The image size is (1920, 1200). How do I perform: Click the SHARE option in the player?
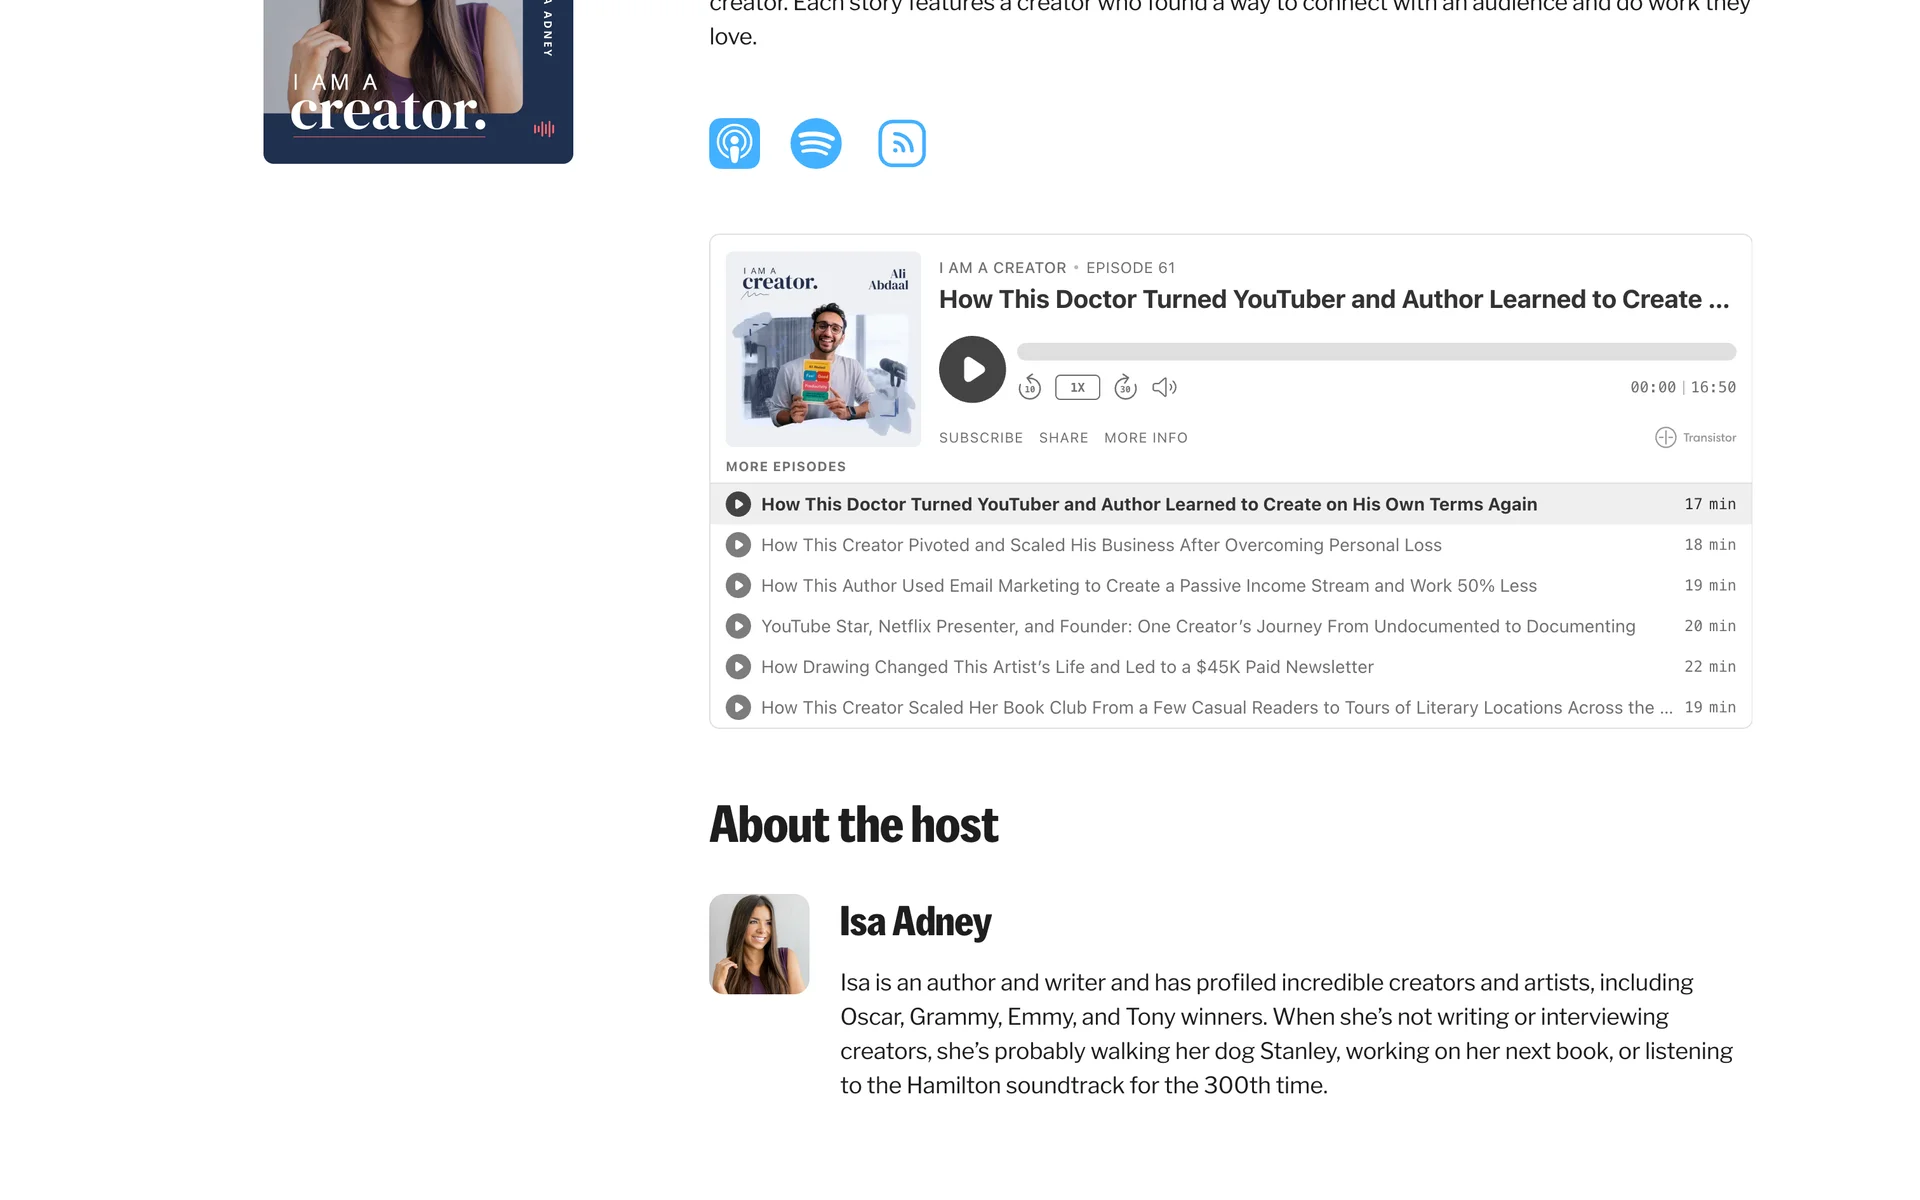pyautogui.click(x=1063, y=438)
